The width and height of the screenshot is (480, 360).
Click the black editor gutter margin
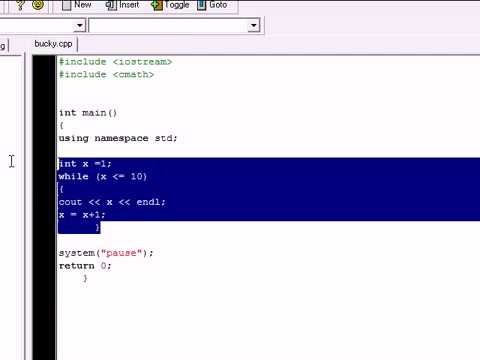click(x=44, y=207)
